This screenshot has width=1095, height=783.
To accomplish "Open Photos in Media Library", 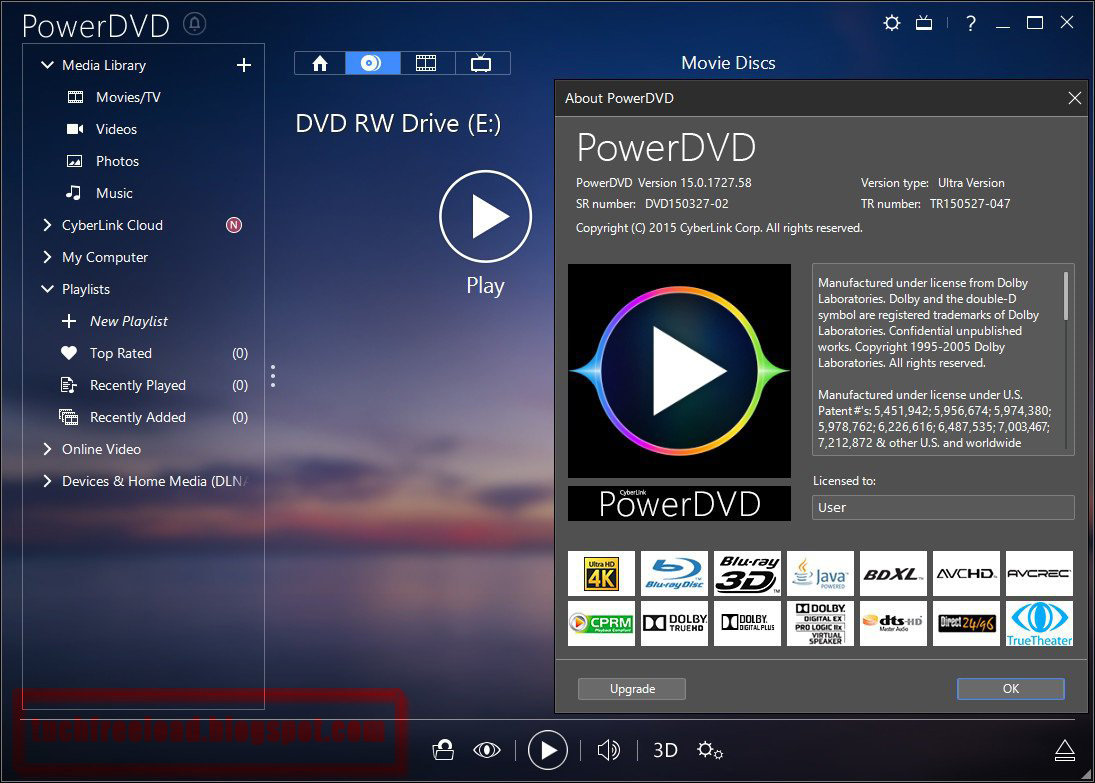I will pyautogui.click(x=117, y=161).
